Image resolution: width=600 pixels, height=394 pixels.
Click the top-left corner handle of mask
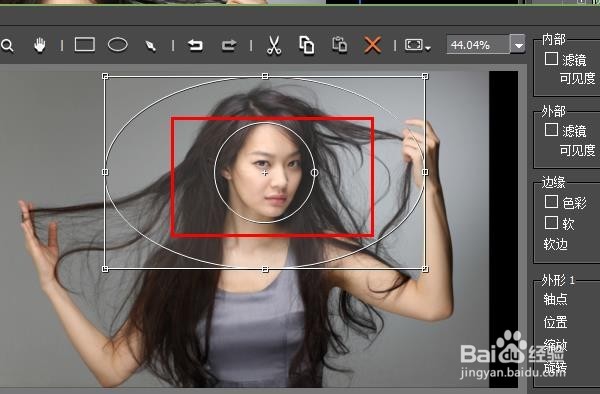coord(105,77)
